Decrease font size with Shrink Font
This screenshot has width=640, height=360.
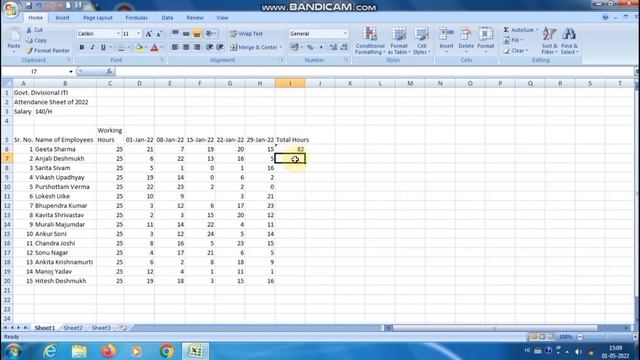pyautogui.click(x=159, y=34)
